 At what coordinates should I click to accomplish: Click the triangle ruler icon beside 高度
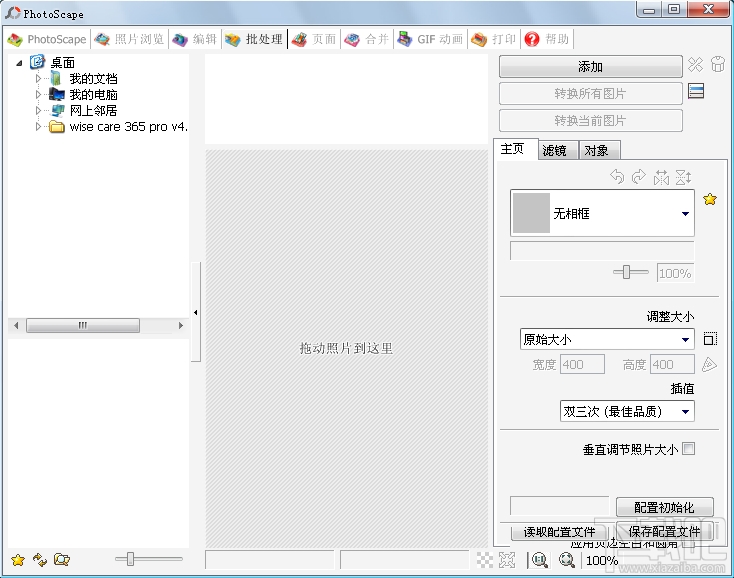[x=709, y=364]
